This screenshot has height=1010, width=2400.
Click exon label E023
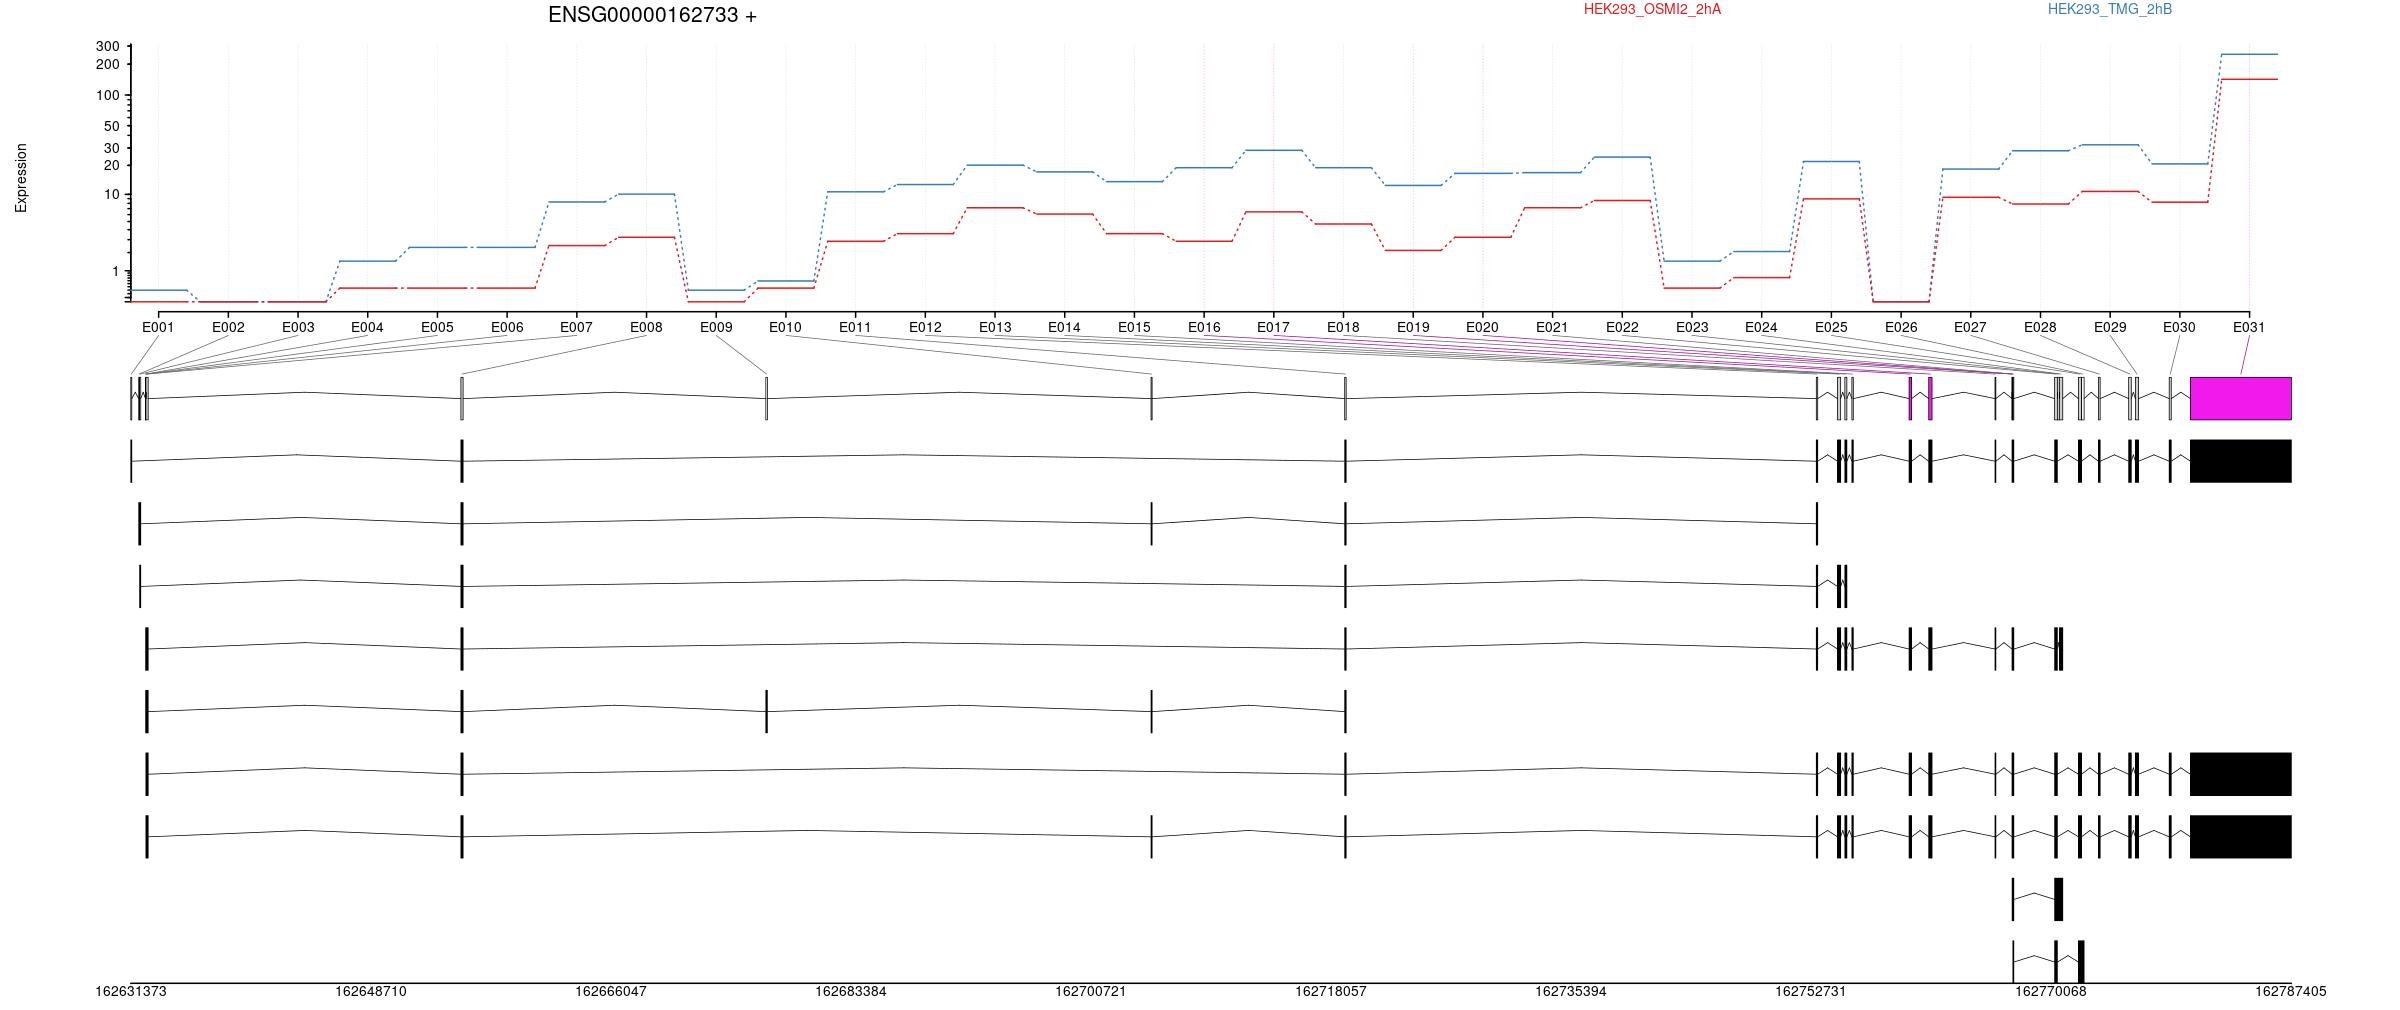pos(1692,327)
